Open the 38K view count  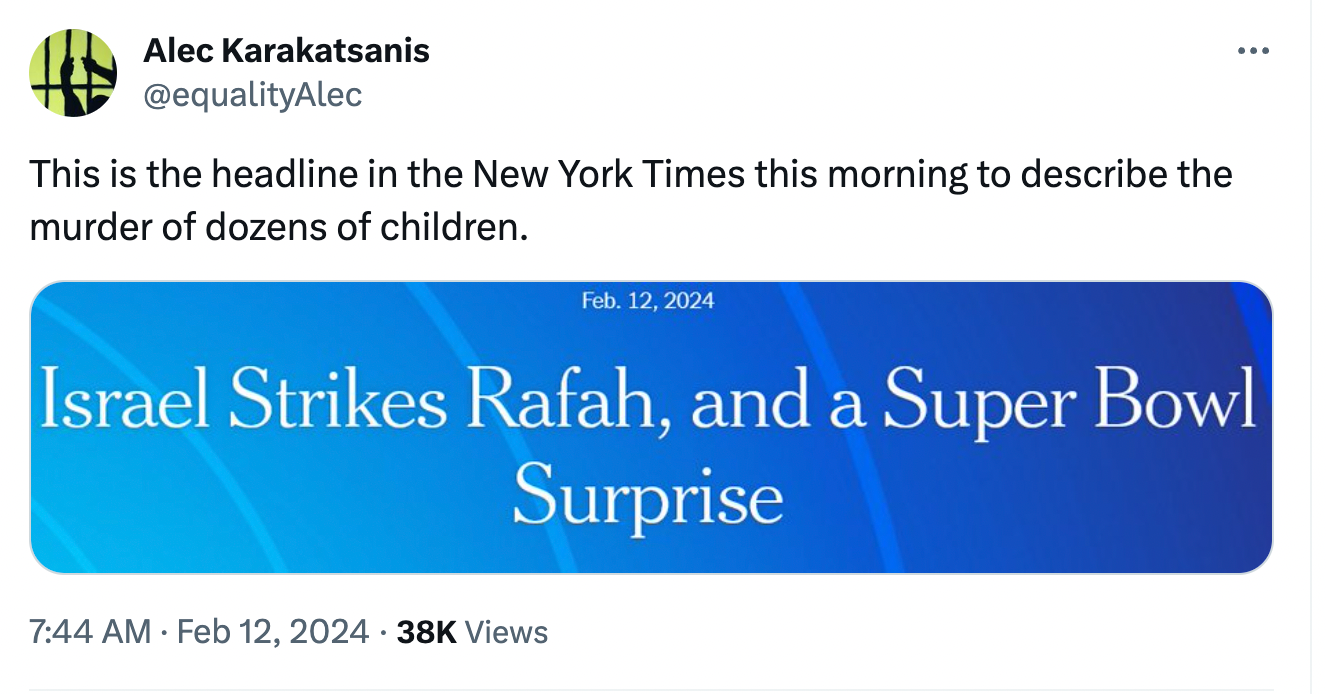[426, 631]
